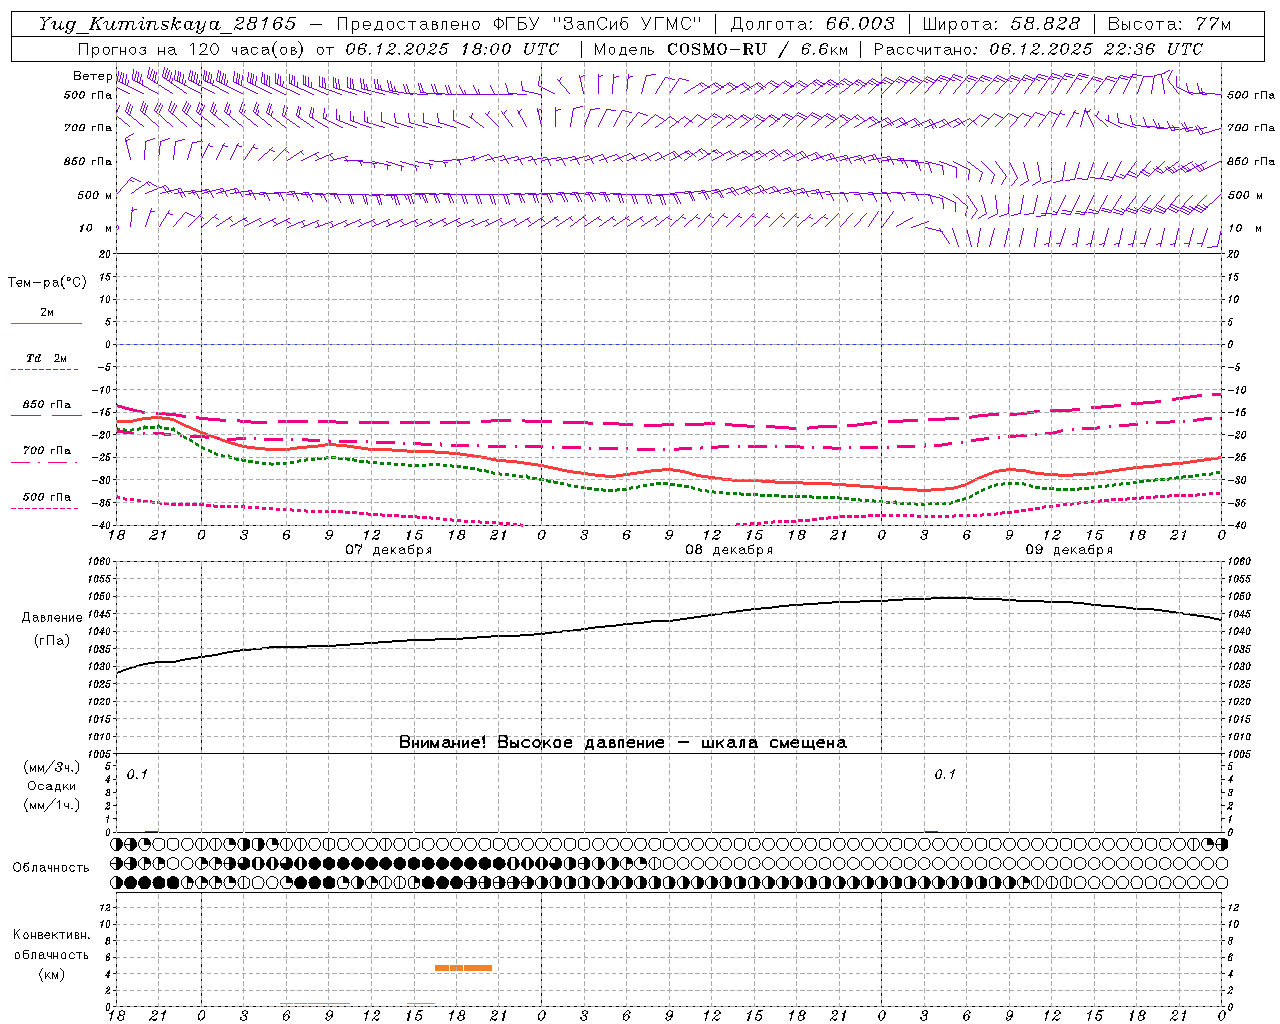1280x1024 pixels.
Task: Select the forecast start time 06.12.2025 18:00 UTC
Action: tap(452, 49)
